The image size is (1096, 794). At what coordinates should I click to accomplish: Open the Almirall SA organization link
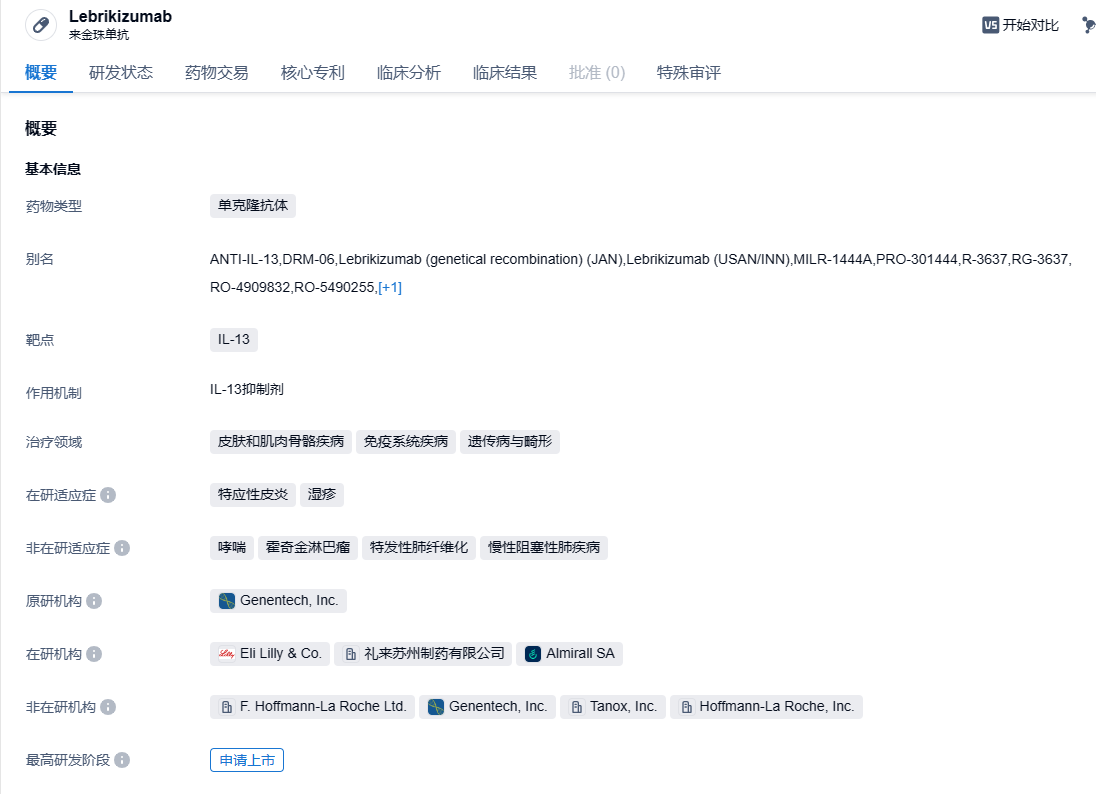pyautogui.click(x=571, y=654)
